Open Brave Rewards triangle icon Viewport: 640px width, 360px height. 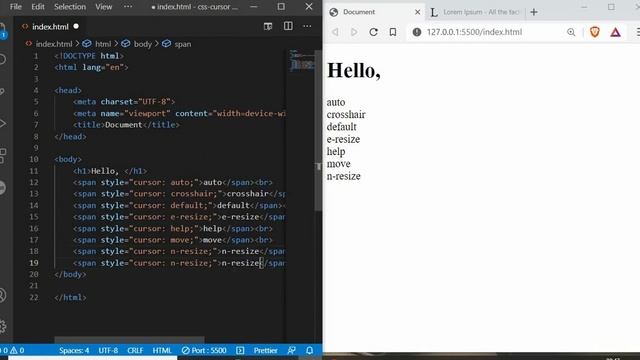tap(615, 32)
